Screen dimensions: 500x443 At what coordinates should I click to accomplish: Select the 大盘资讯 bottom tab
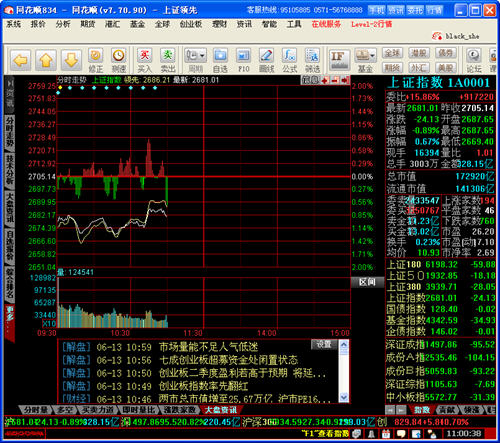point(221,410)
